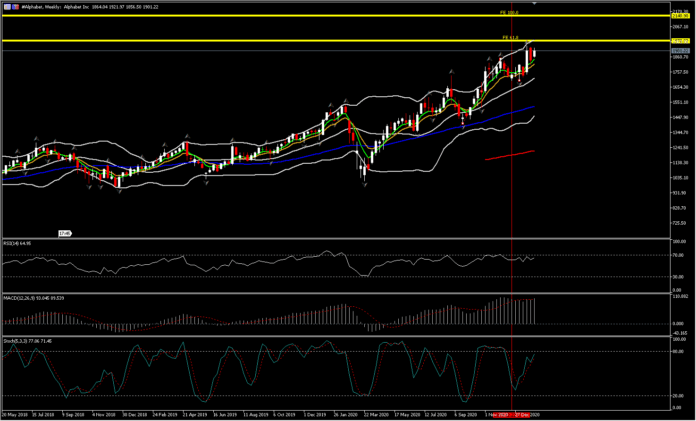Screen dimensions: 696x421
Task: Click the 1757.50 price level on the axis
Action: click(x=679, y=72)
